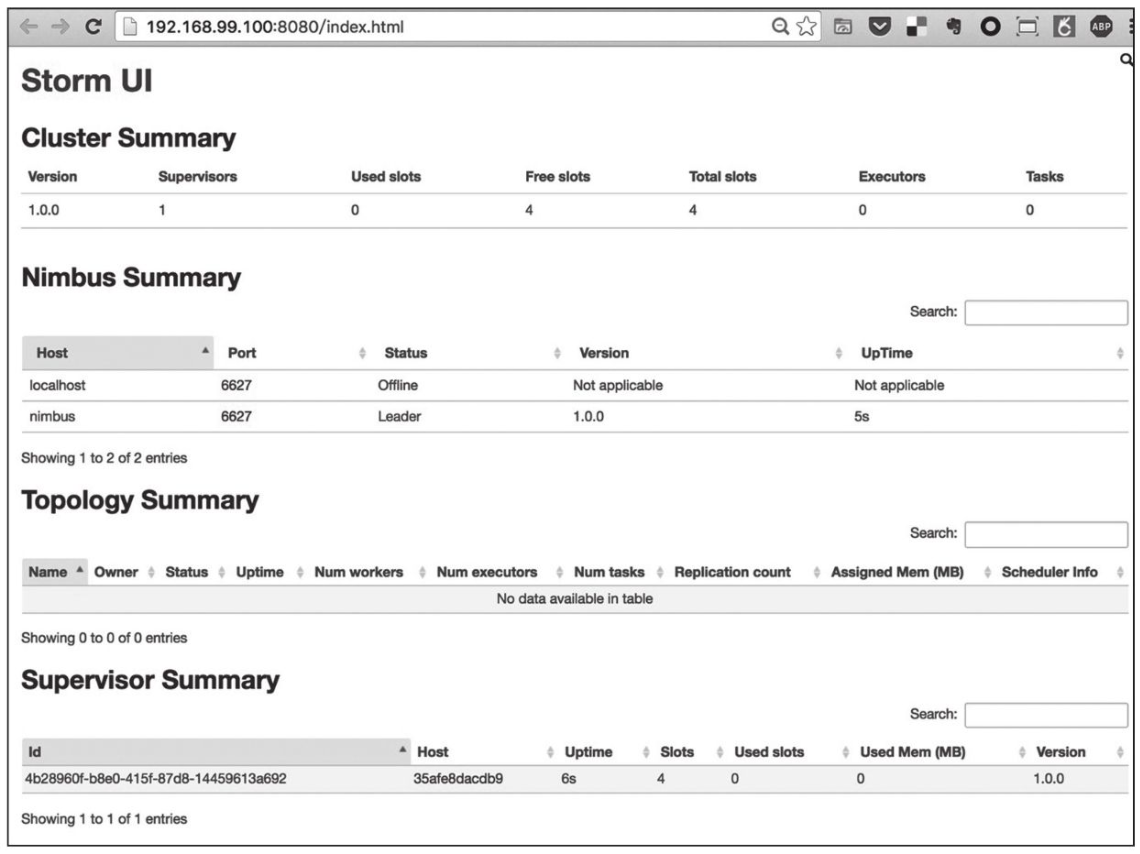Sort Topology table by Name column
Image resolution: width=1140 pixels, height=854 pixels.
[55, 572]
